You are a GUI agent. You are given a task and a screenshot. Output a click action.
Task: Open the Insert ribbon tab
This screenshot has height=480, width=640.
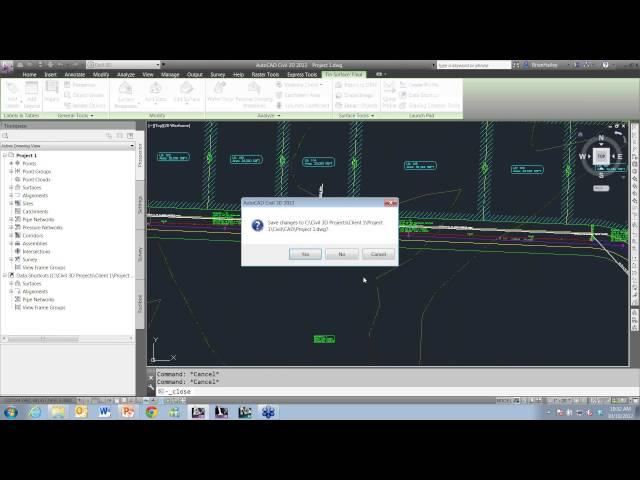coord(51,74)
